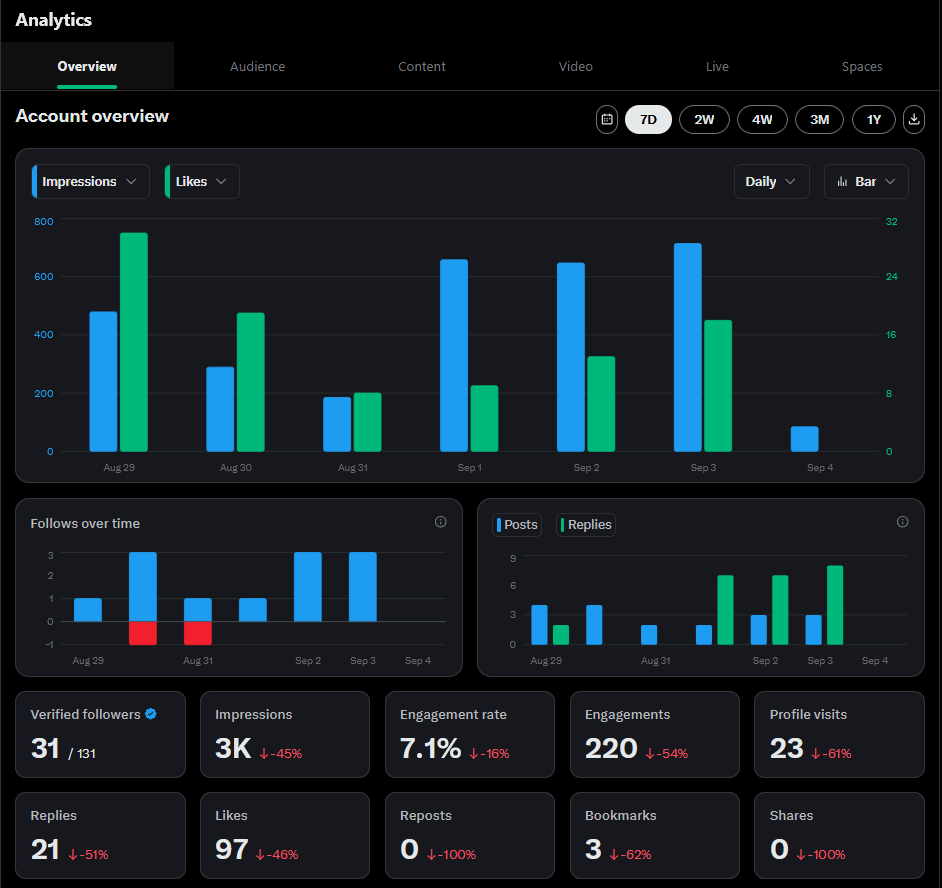The height and width of the screenshot is (888, 942).
Task: Switch to the Live tab
Action: pos(717,66)
